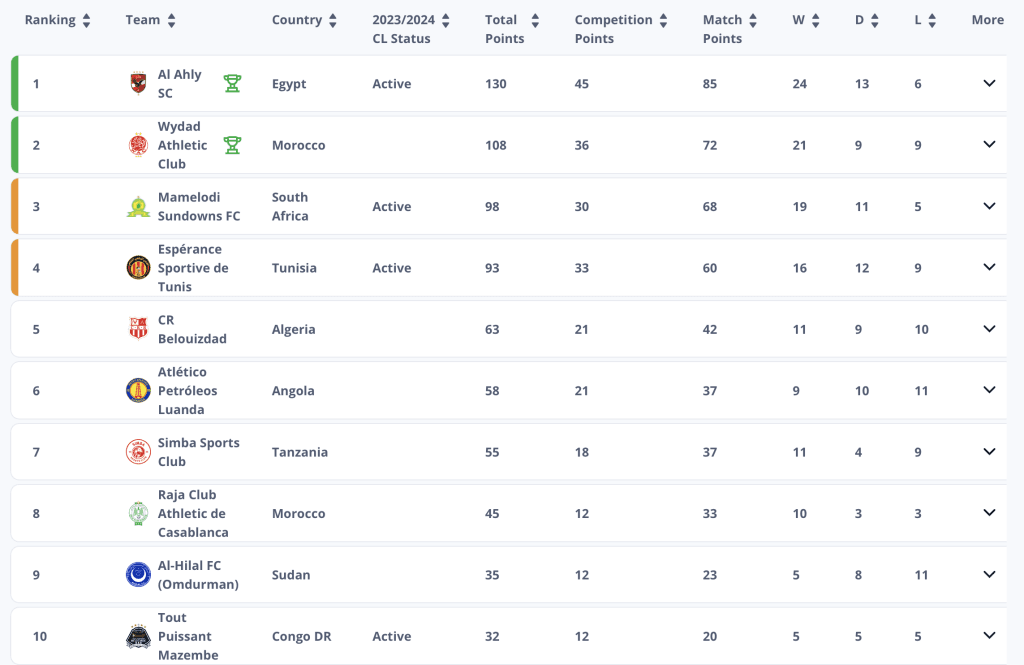Image resolution: width=1024 pixels, height=665 pixels.
Task: Click the Tout Puissant Mazembe logo
Action: 138,636
